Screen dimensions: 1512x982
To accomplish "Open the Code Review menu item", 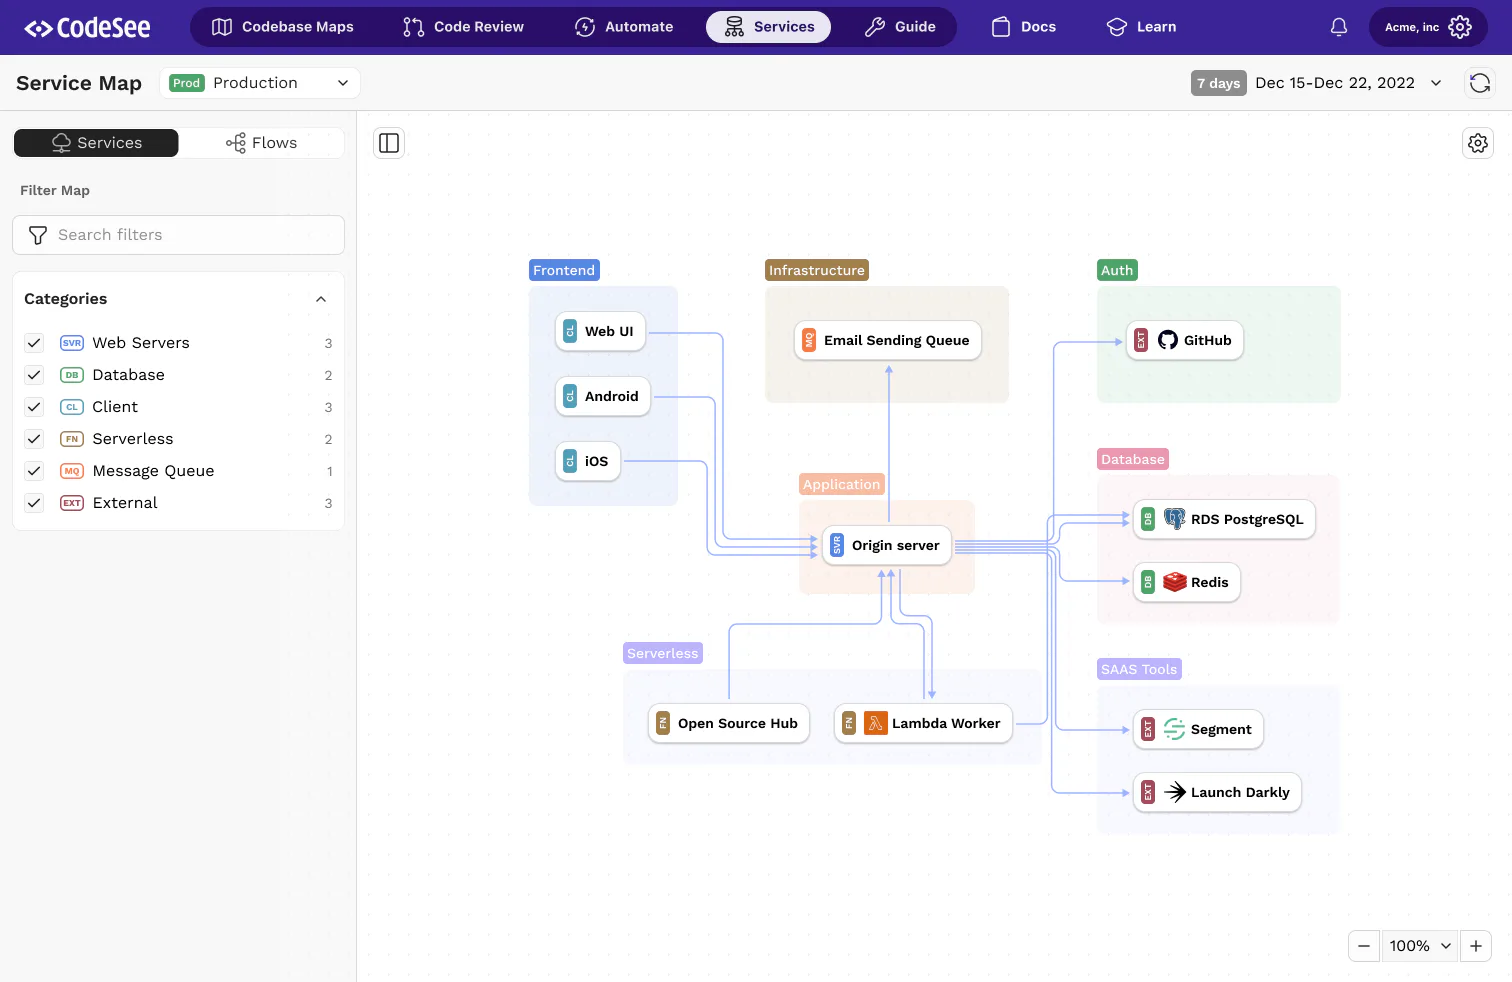I will click(463, 27).
